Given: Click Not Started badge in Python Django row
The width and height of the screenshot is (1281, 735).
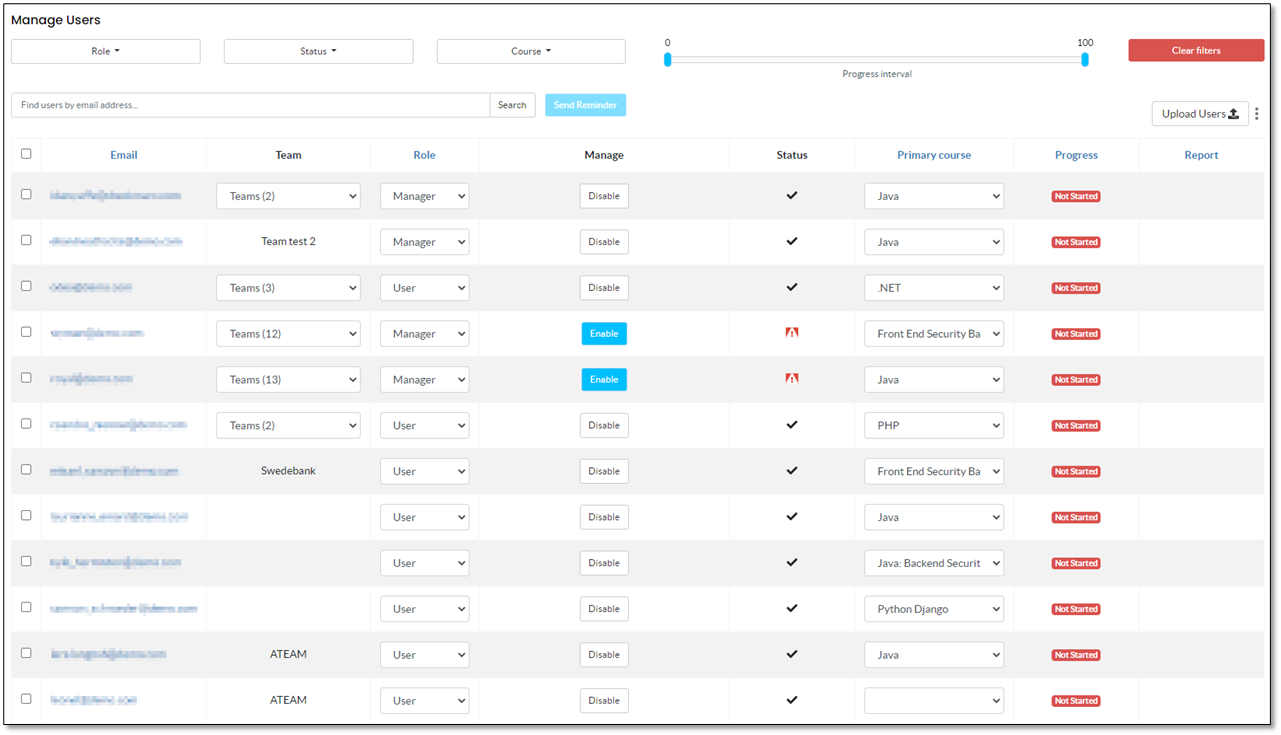Looking at the screenshot, I should click(x=1076, y=609).
